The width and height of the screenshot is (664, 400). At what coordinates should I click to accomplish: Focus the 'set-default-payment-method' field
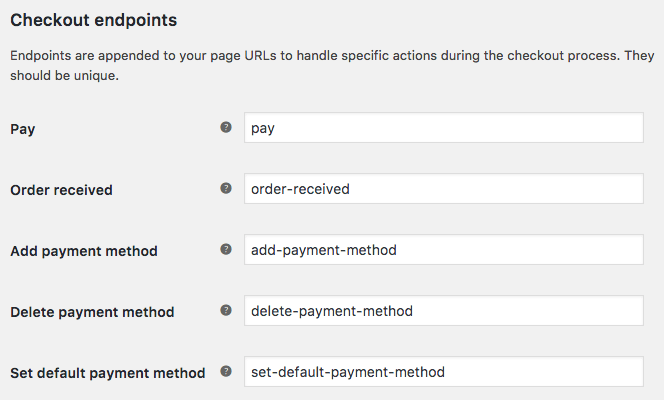click(x=444, y=371)
